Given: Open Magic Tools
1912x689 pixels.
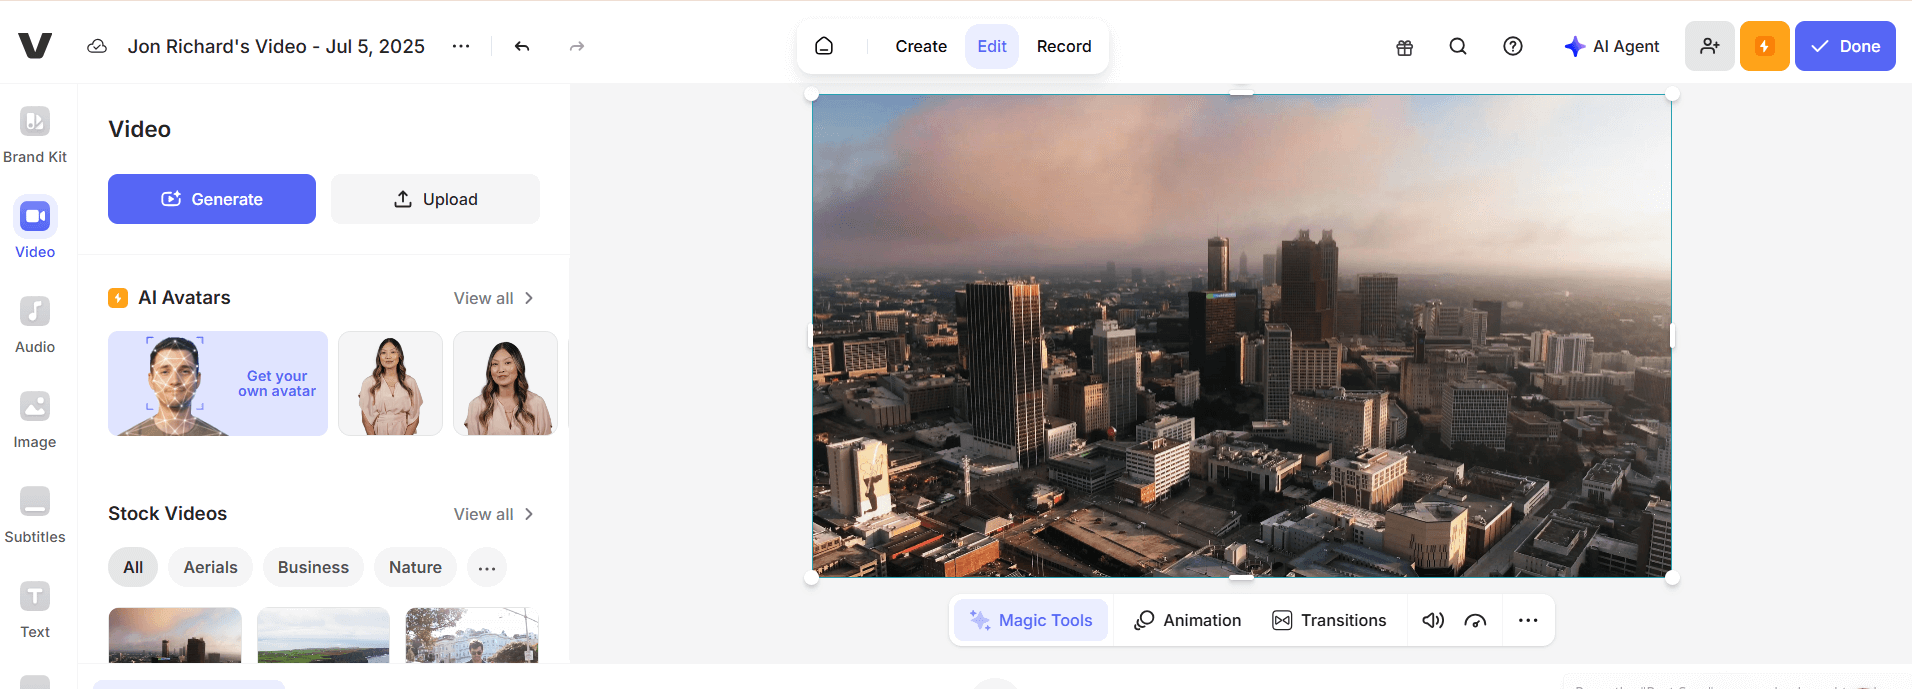Looking at the screenshot, I should [1031, 620].
